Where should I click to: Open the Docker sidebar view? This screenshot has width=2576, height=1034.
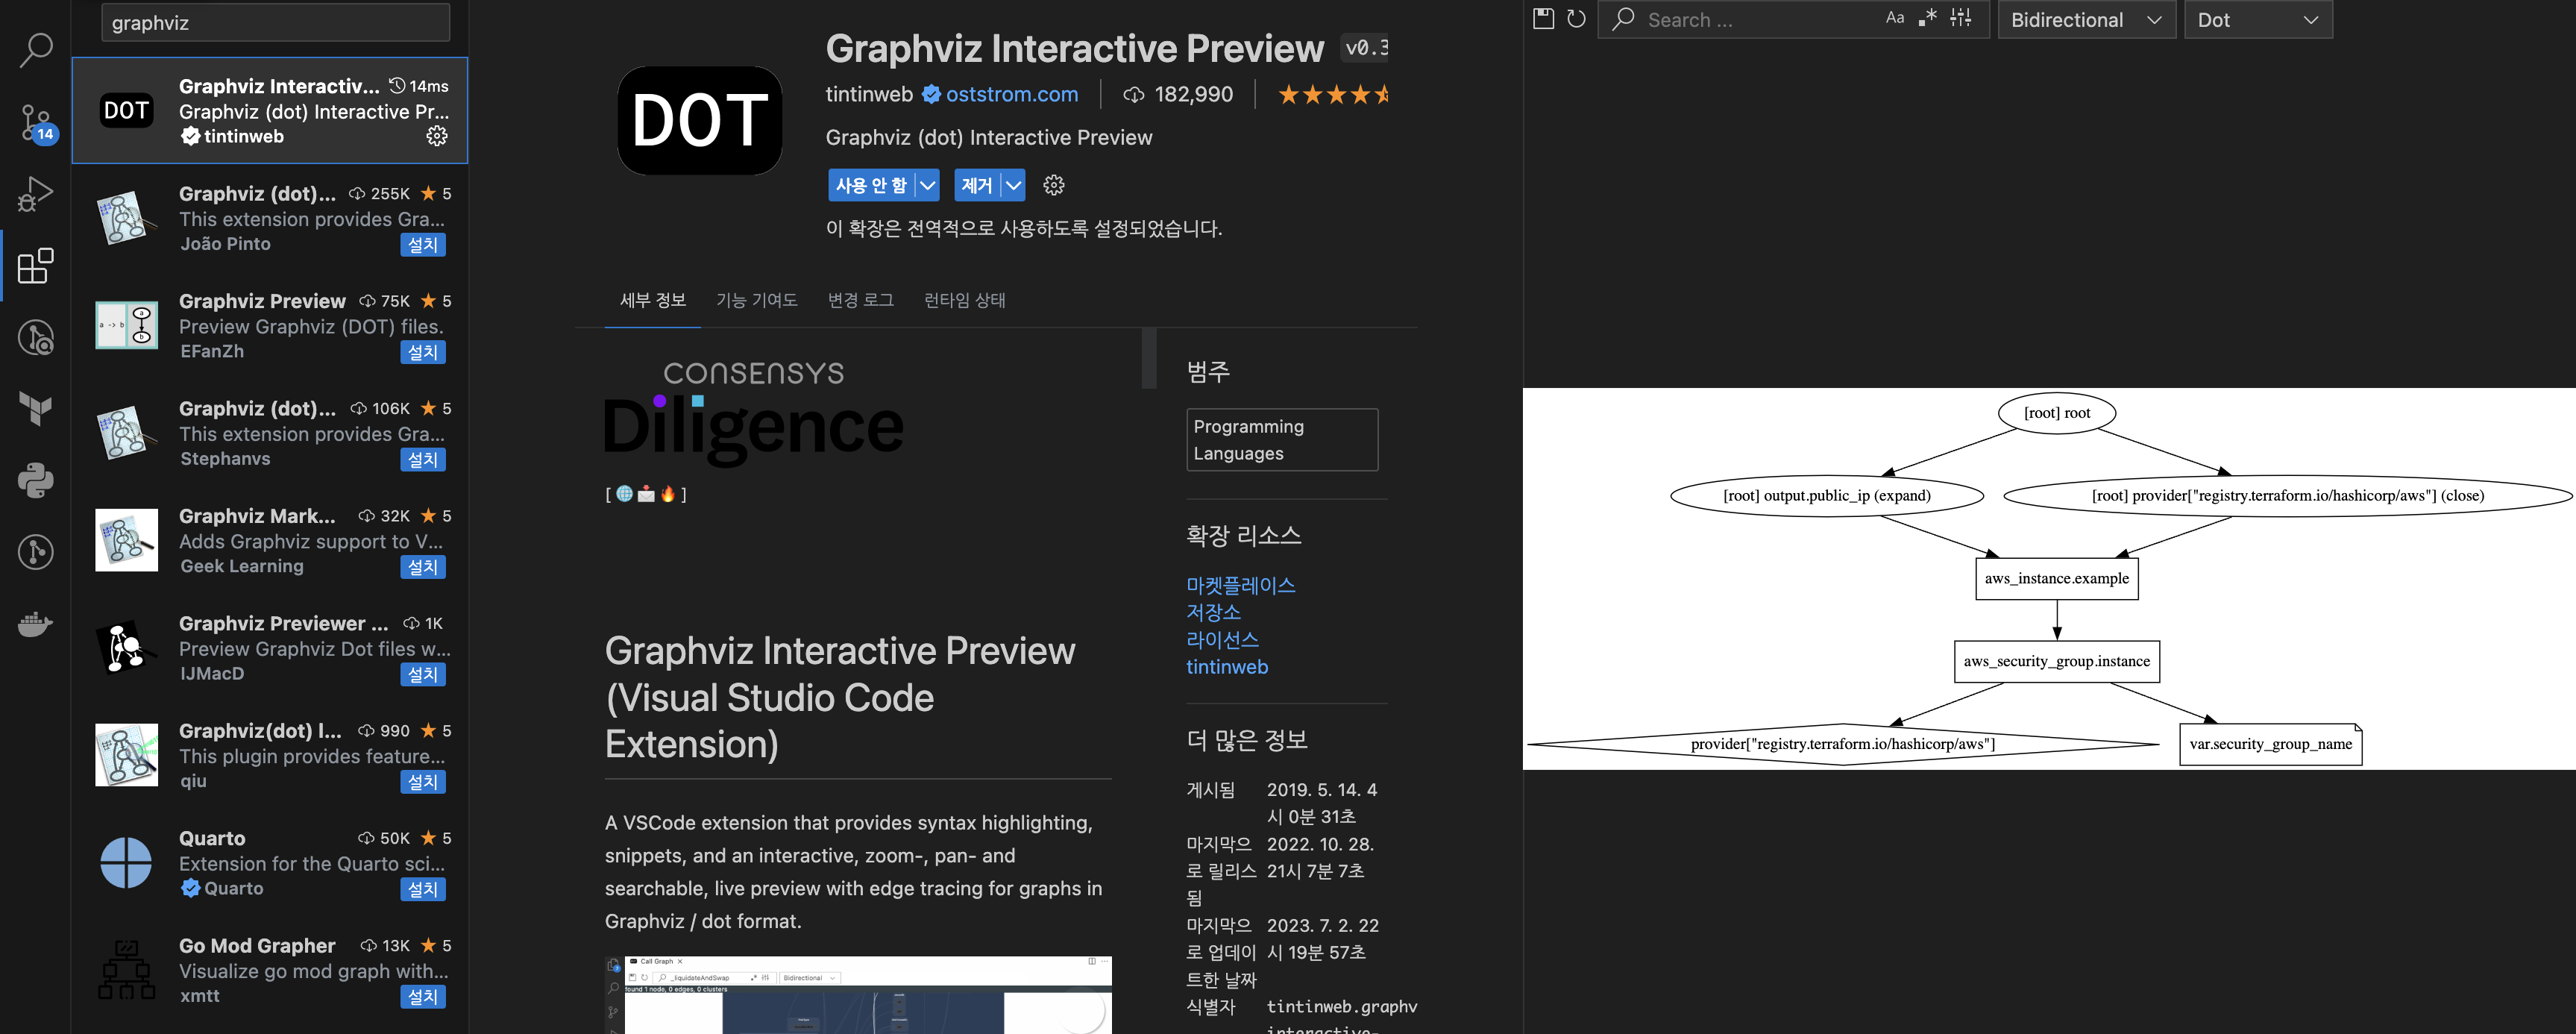click(x=36, y=625)
